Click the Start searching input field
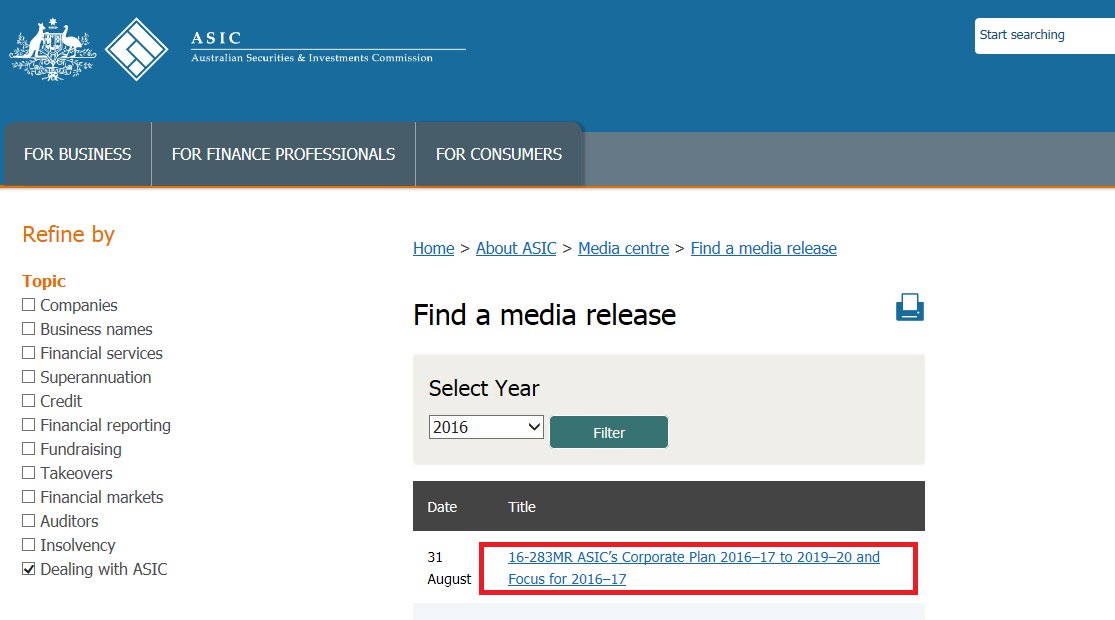 pos(1045,36)
